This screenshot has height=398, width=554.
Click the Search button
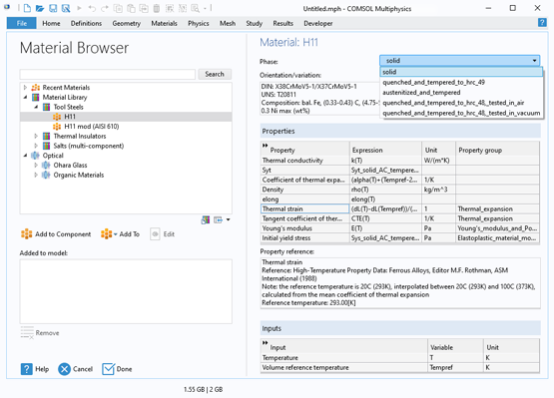click(x=214, y=74)
